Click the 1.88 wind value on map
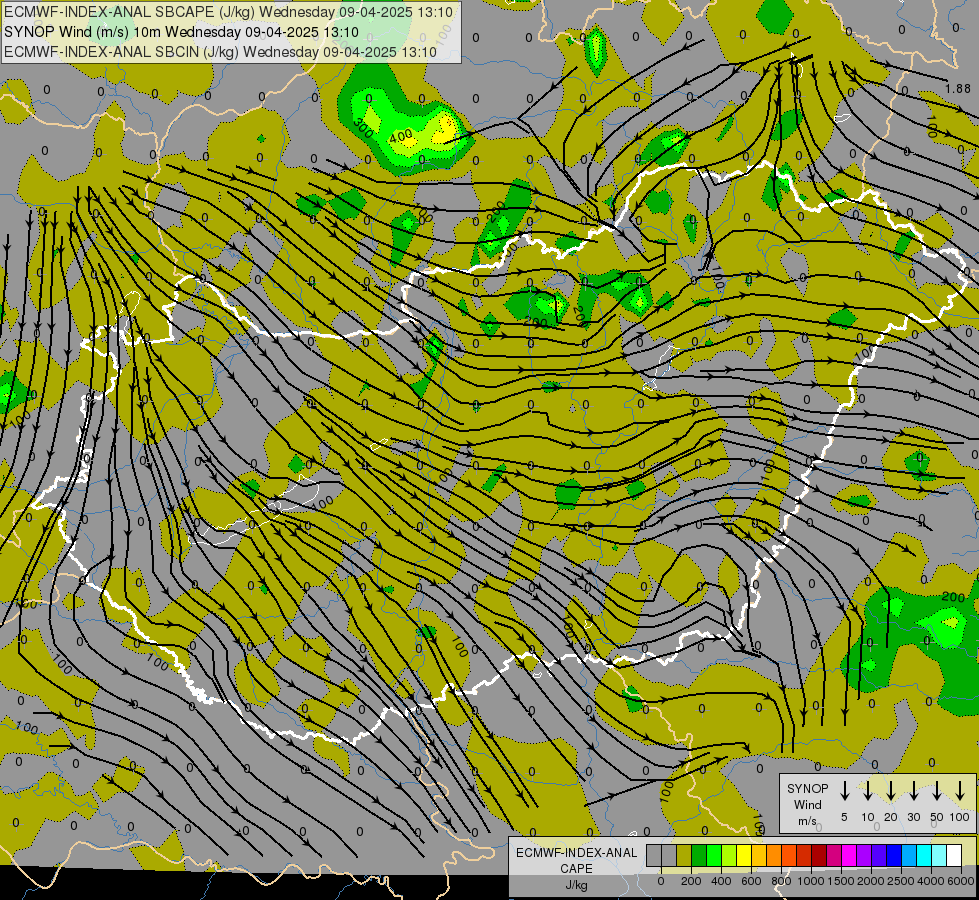979x900 pixels. (958, 89)
